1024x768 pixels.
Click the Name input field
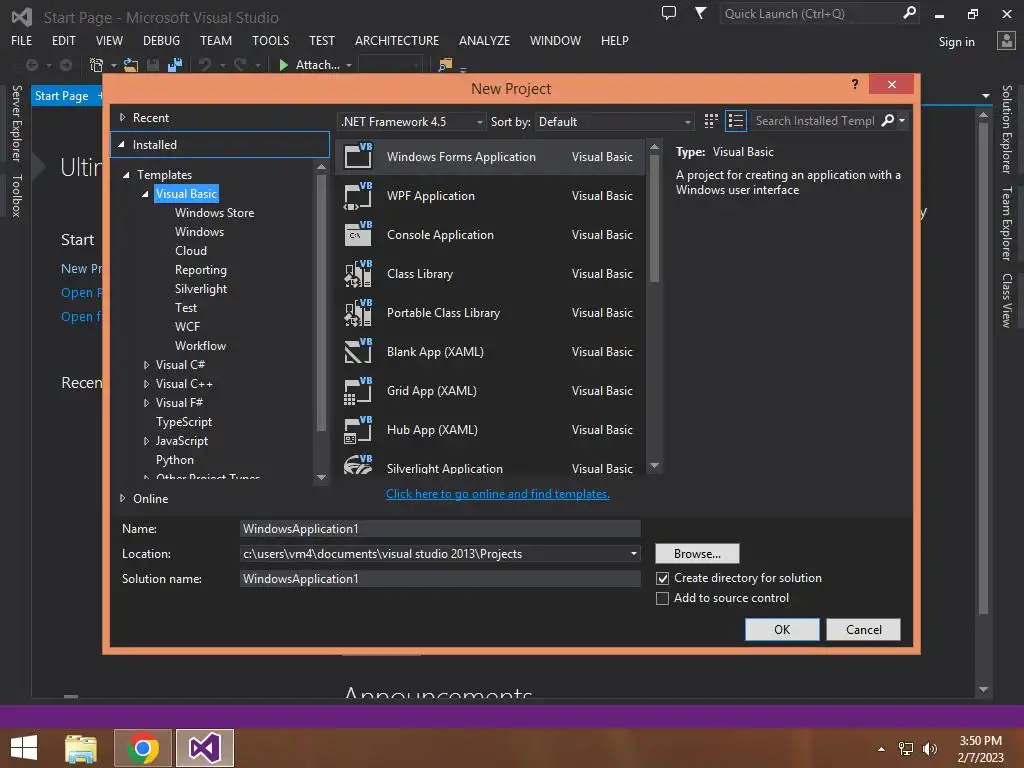(x=440, y=528)
